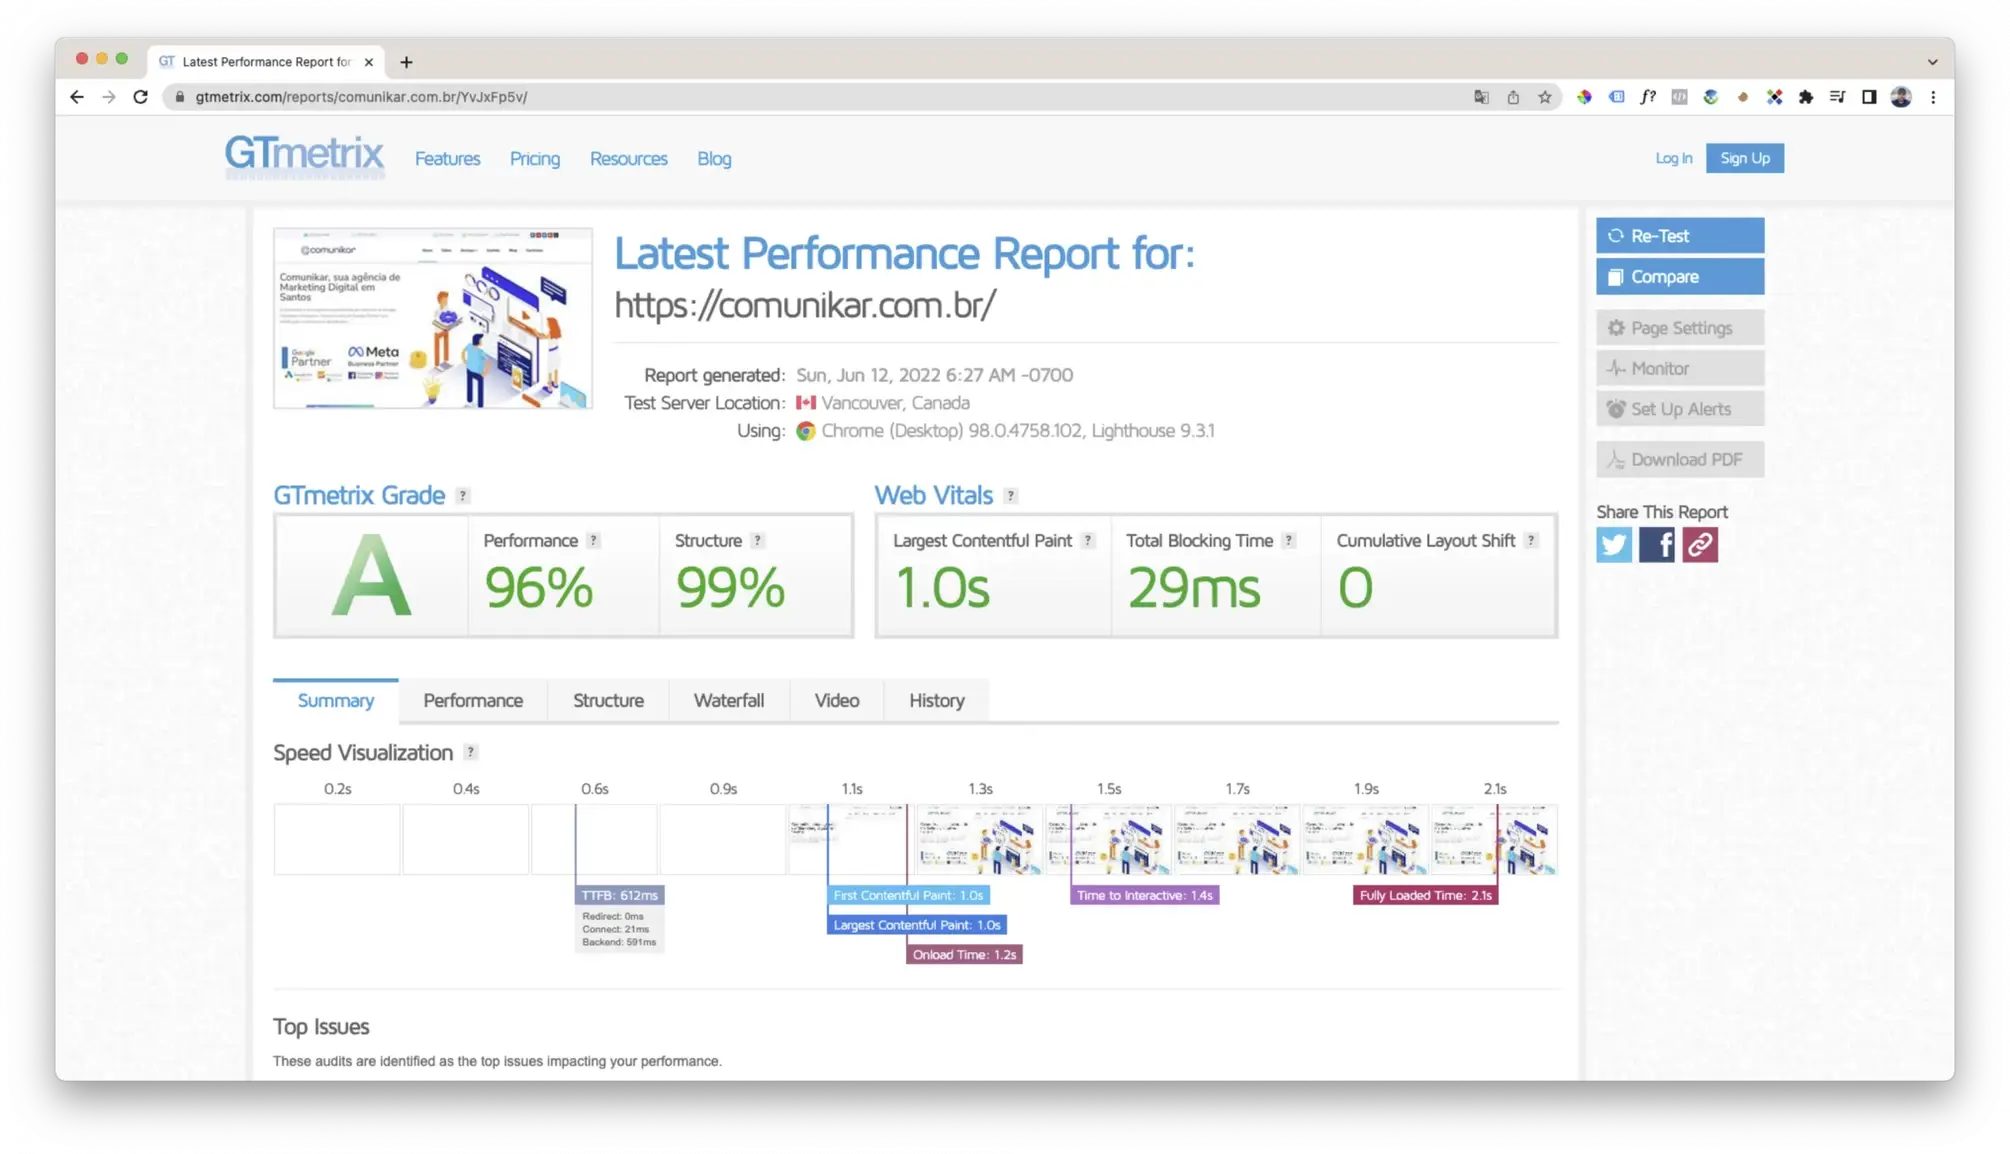The image size is (2010, 1154).
Task: Toggle the browser side panel icon
Action: click(1869, 97)
